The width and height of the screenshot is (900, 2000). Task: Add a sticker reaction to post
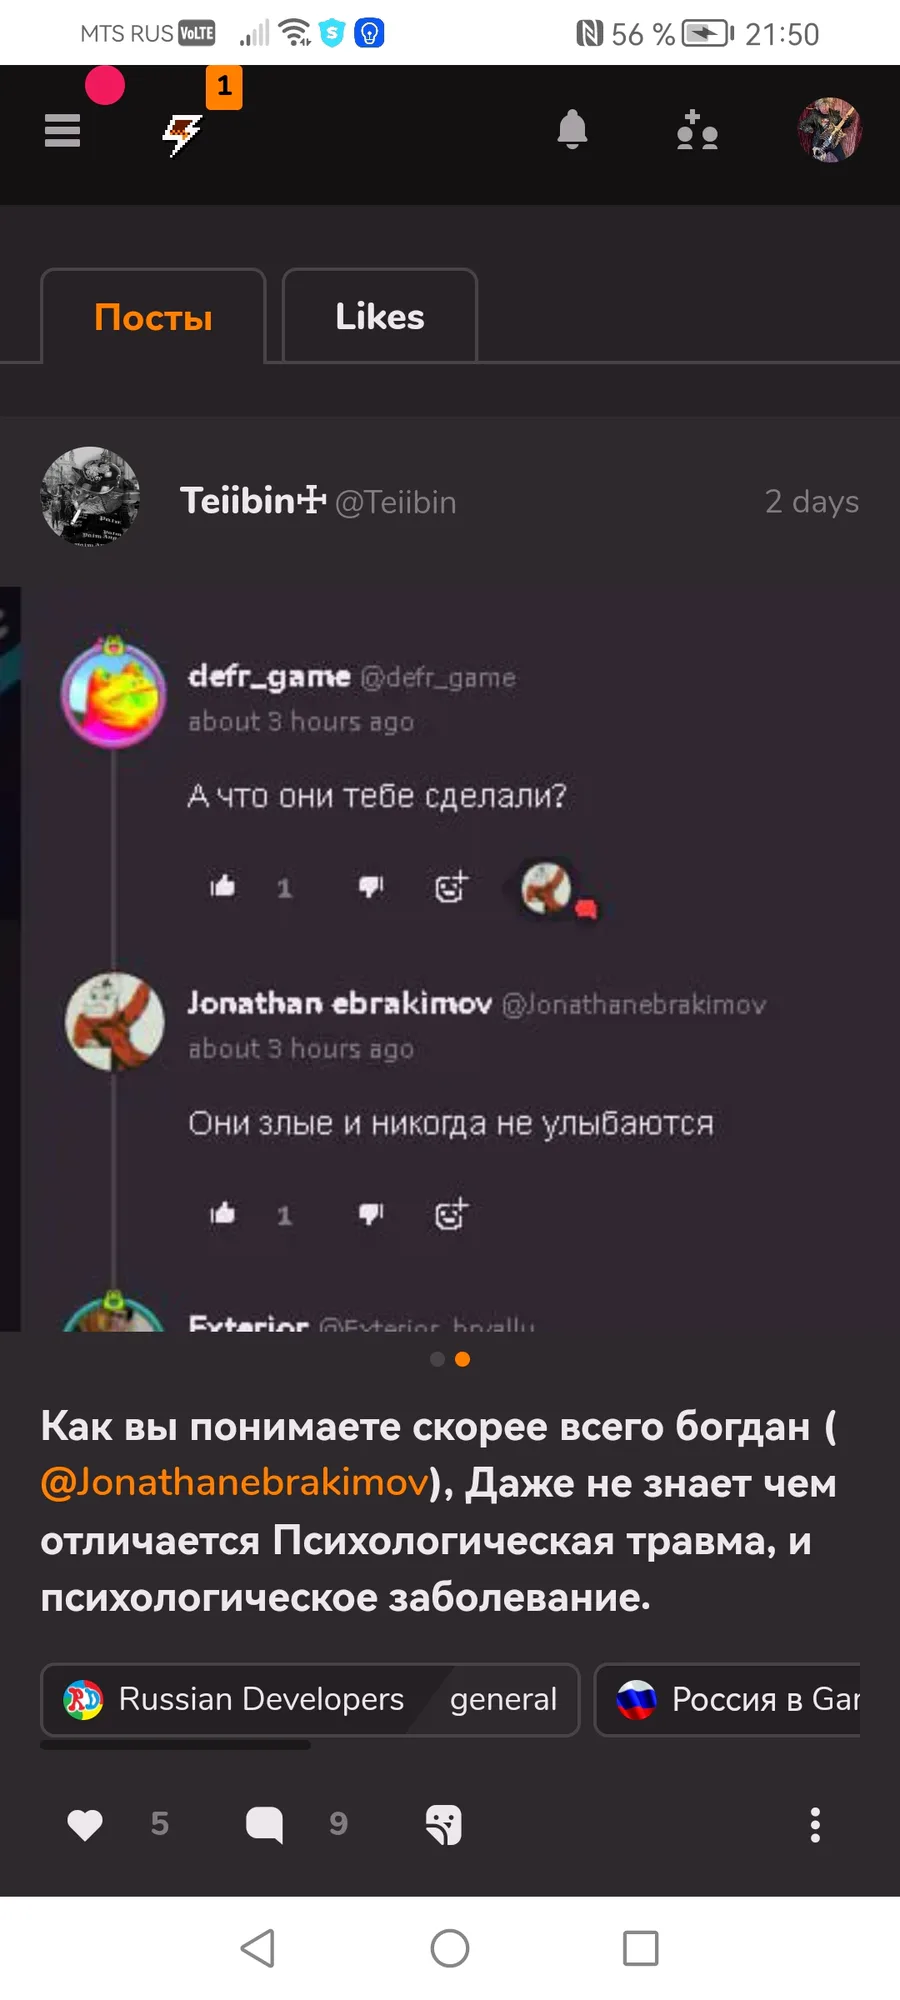coord(443,1825)
